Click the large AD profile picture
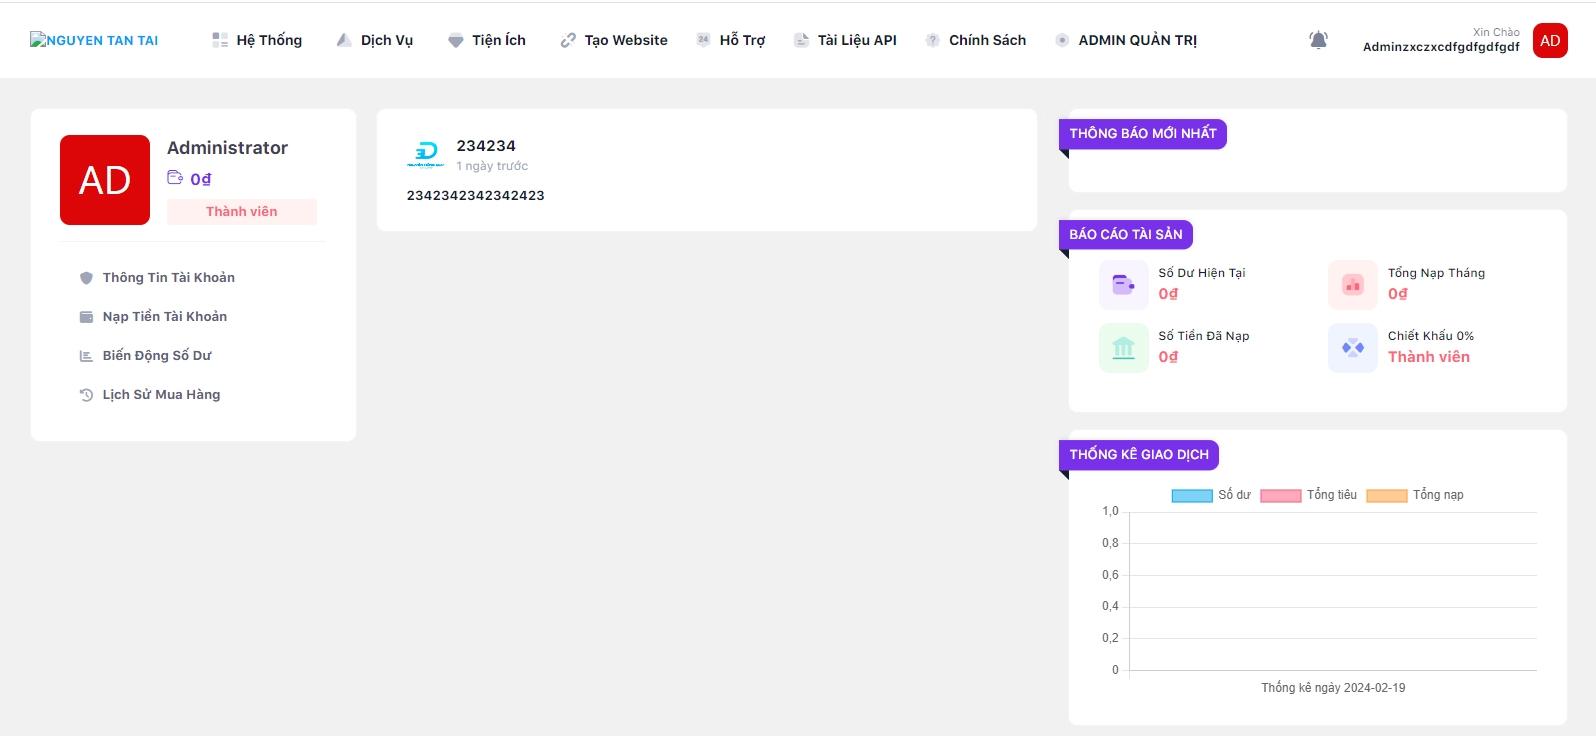Viewport: 1596px width, 736px height. point(105,180)
